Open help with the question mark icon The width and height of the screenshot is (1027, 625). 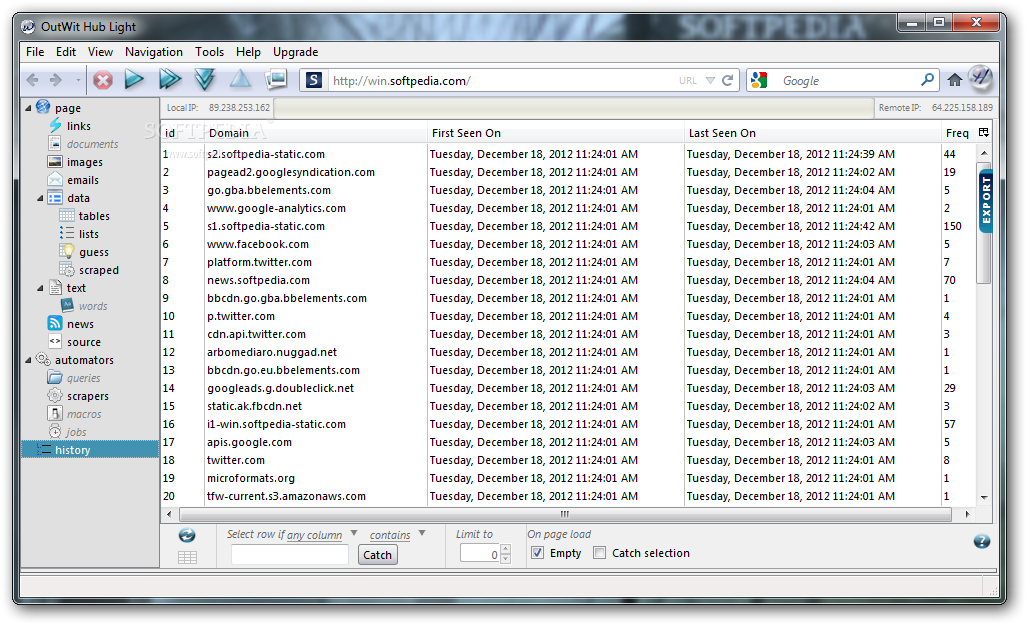[981, 541]
